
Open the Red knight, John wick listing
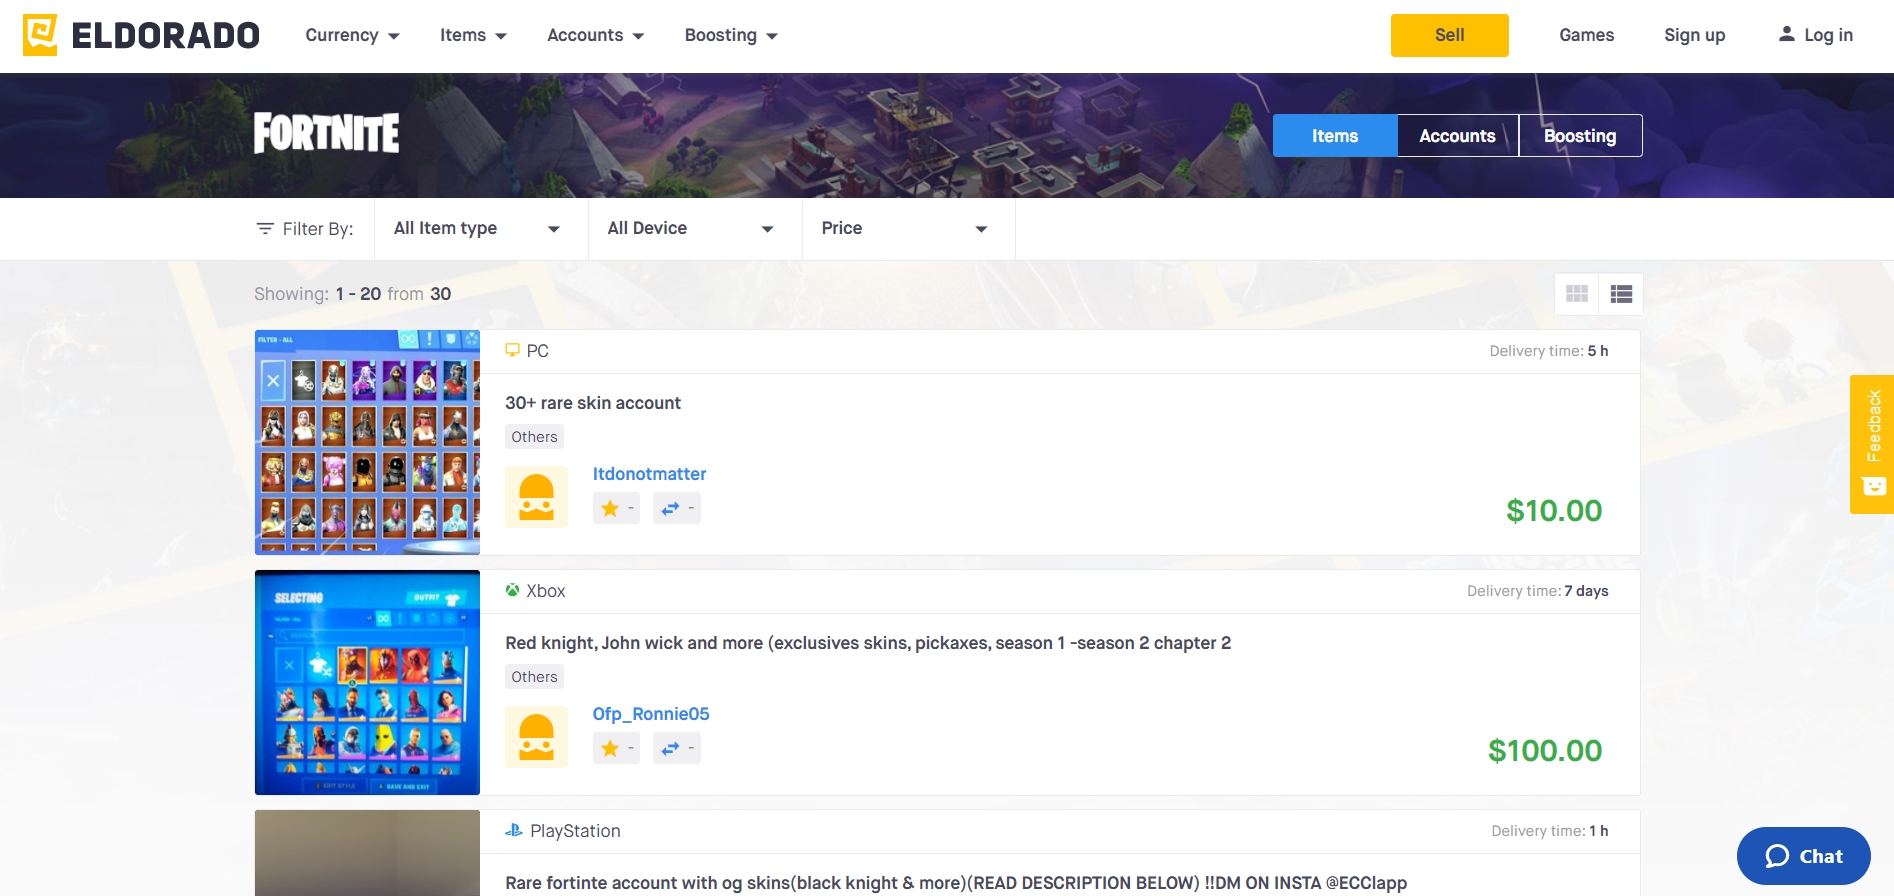(x=868, y=643)
